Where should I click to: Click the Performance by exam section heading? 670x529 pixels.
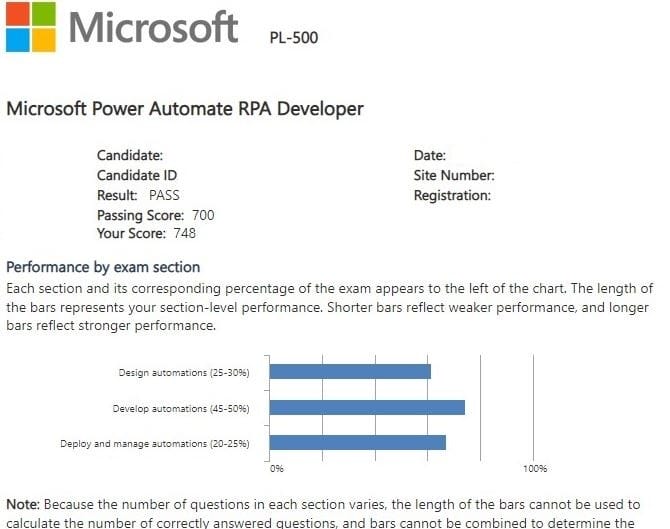103,267
